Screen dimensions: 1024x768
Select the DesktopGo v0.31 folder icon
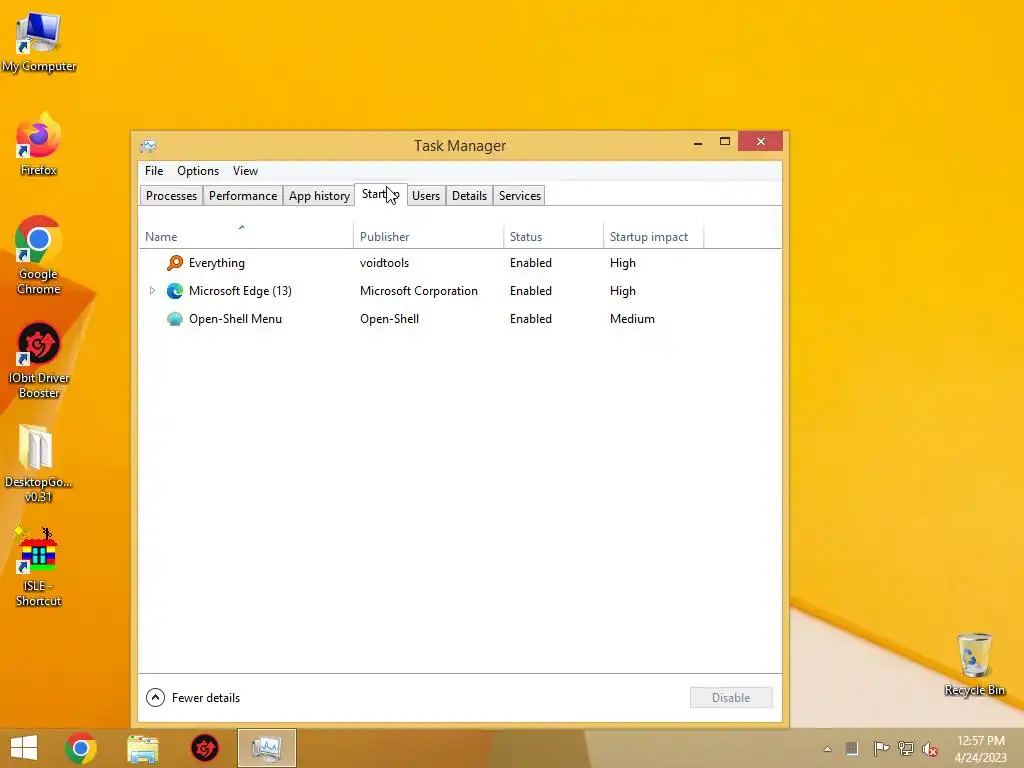pyautogui.click(x=39, y=464)
